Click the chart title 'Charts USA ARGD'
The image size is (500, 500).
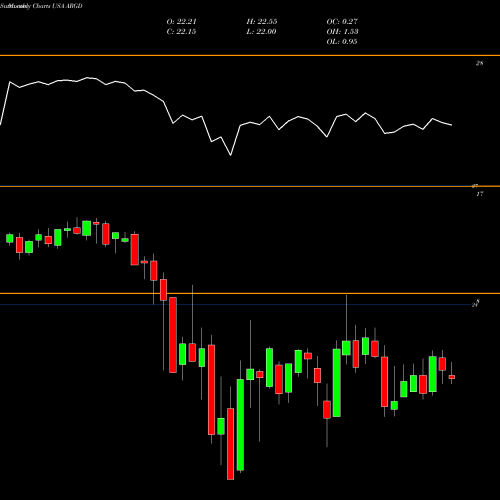[x=57, y=6]
